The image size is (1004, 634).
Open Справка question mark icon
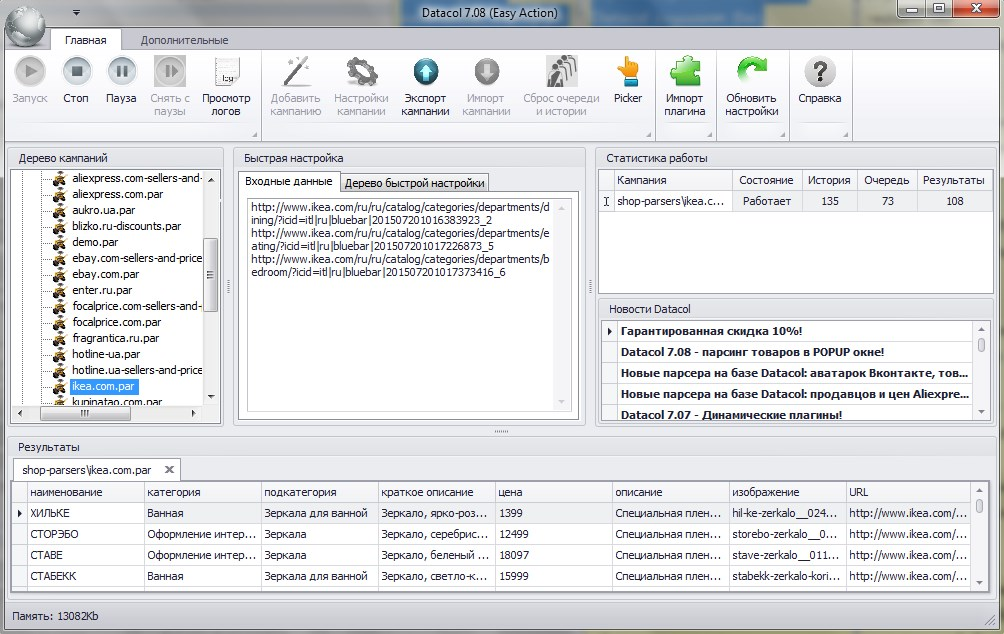coord(820,71)
